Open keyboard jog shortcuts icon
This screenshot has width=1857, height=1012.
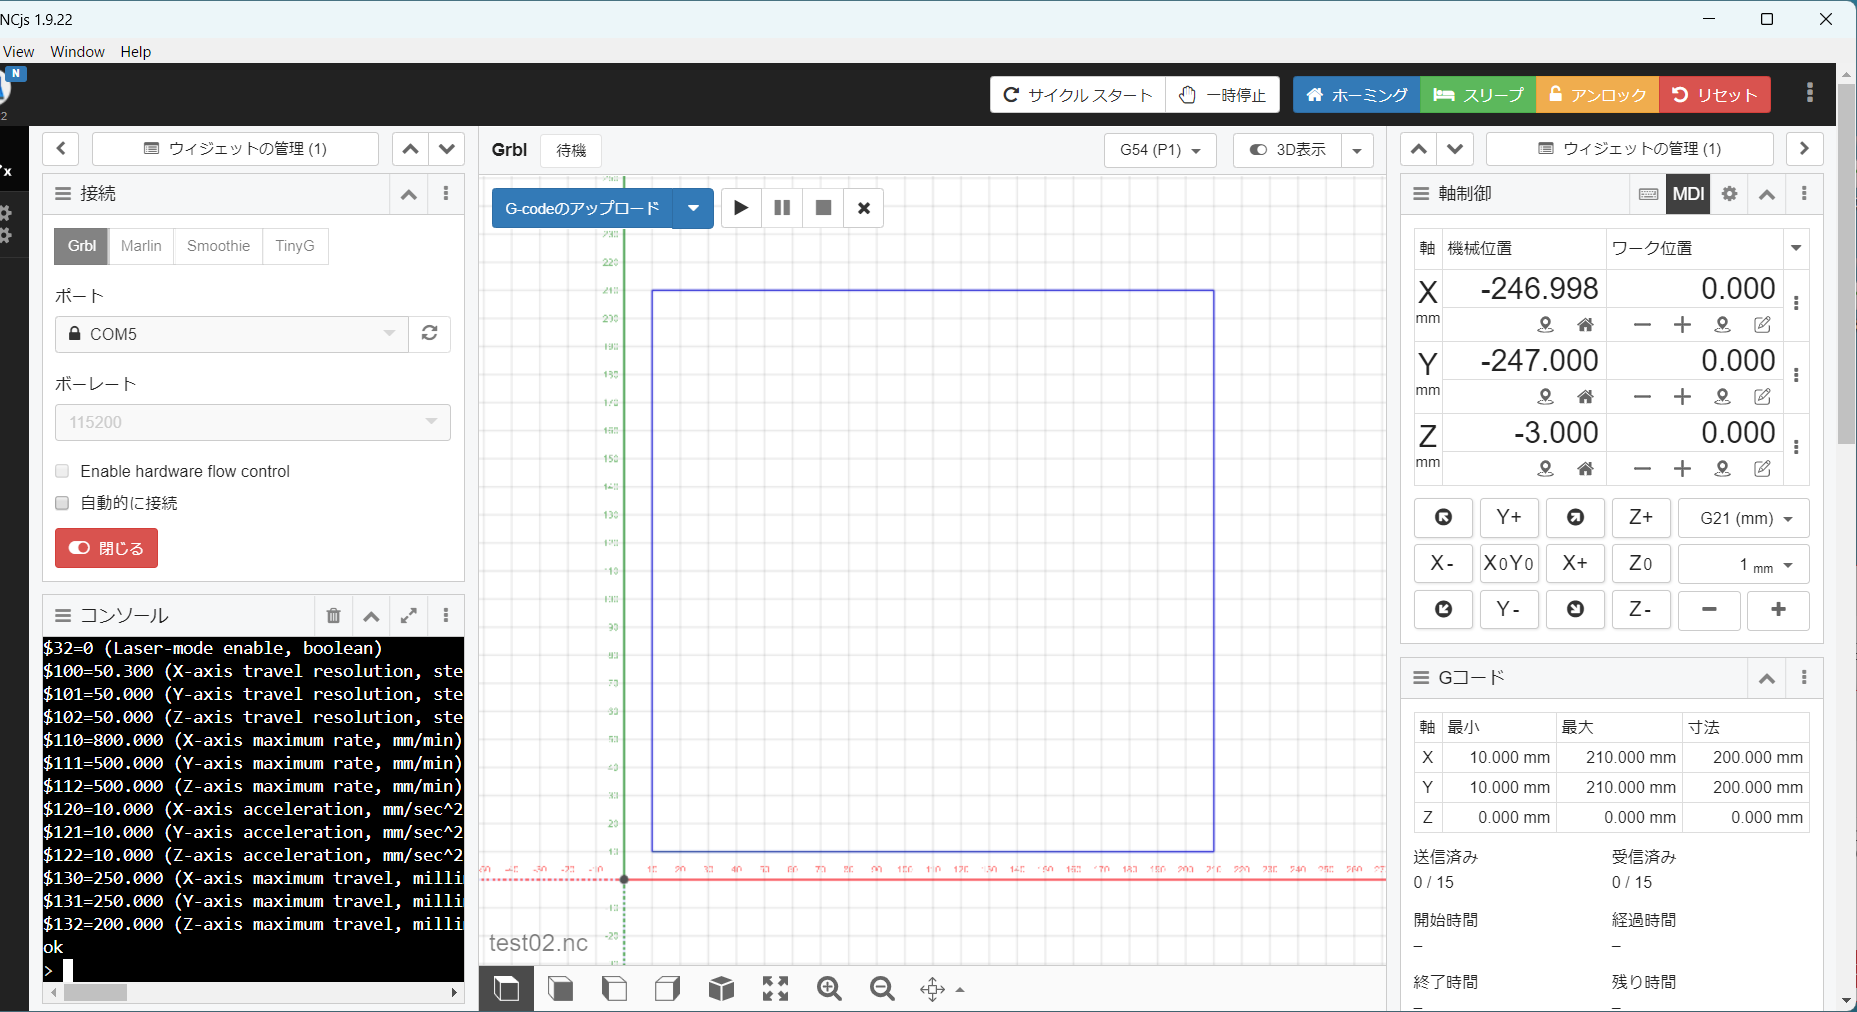point(1649,194)
